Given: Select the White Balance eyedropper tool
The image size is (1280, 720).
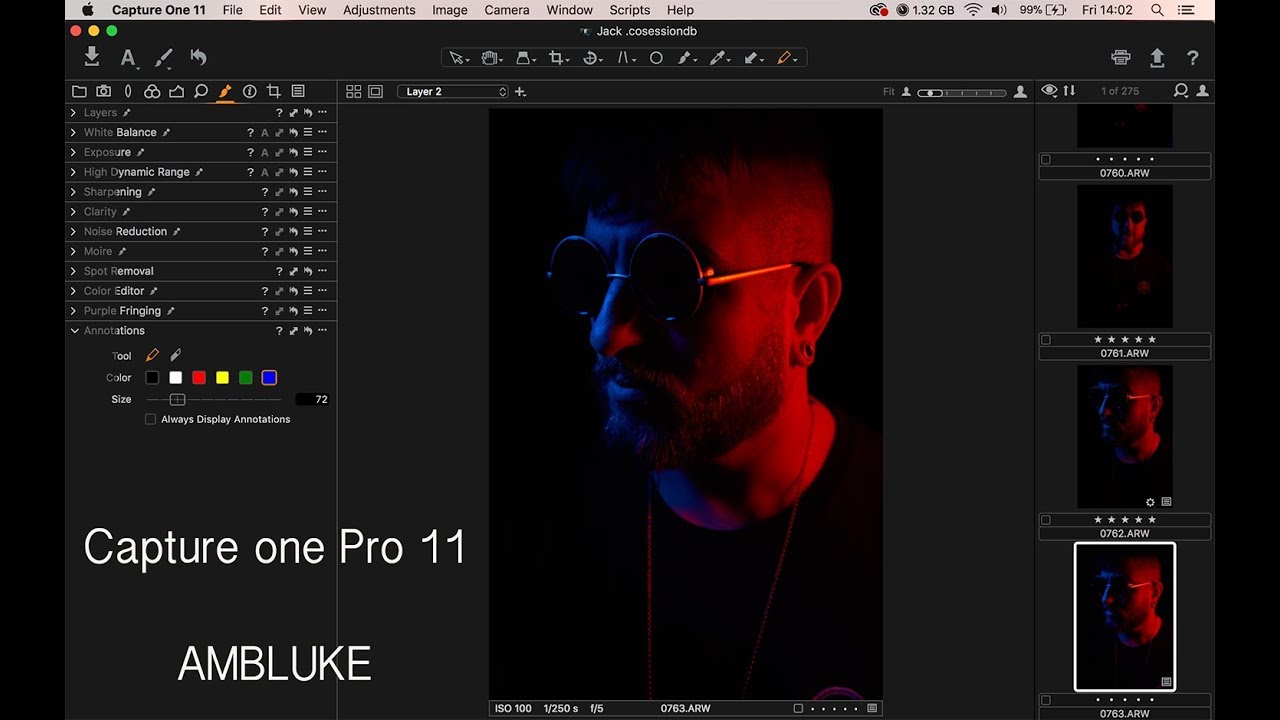Looking at the screenshot, I should pos(719,58).
